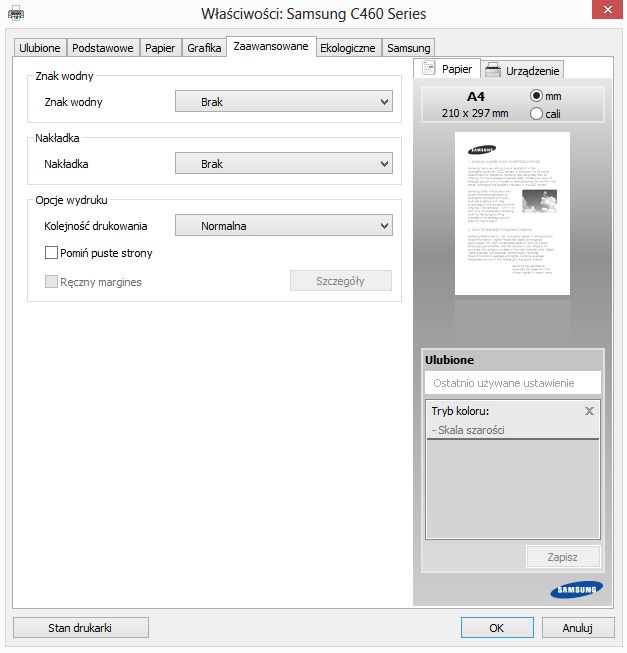The width and height of the screenshot is (627, 653).
Task: Click the A4 page preview thumbnail
Action: click(512, 214)
